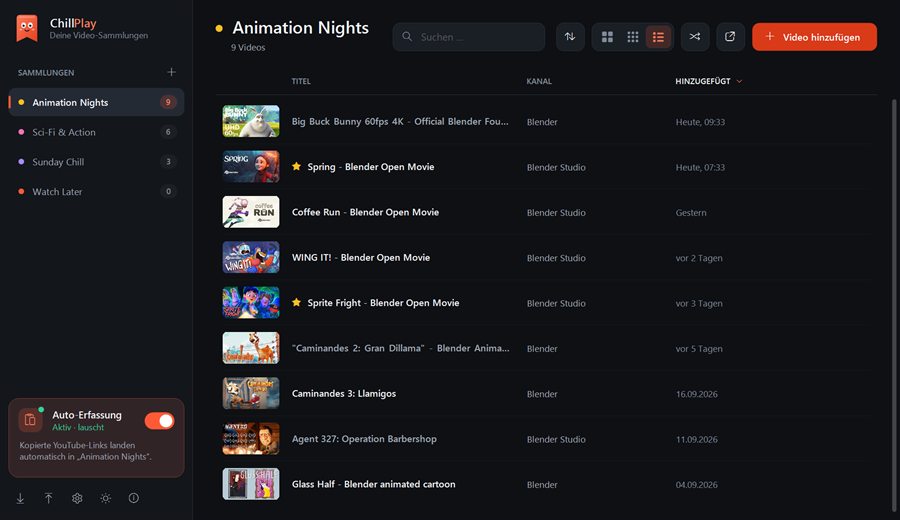The image size is (900, 520).
Task: Open Big Buck Bunny thumbnail
Action: coord(251,121)
